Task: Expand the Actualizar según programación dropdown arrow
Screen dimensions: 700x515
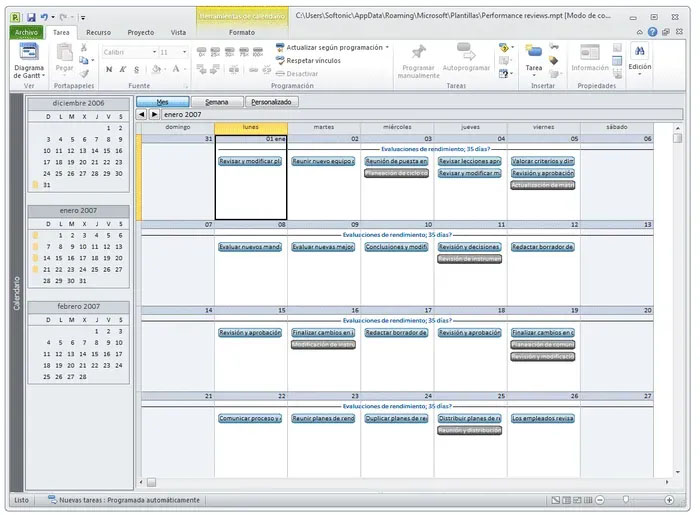Action: point(387,47)
